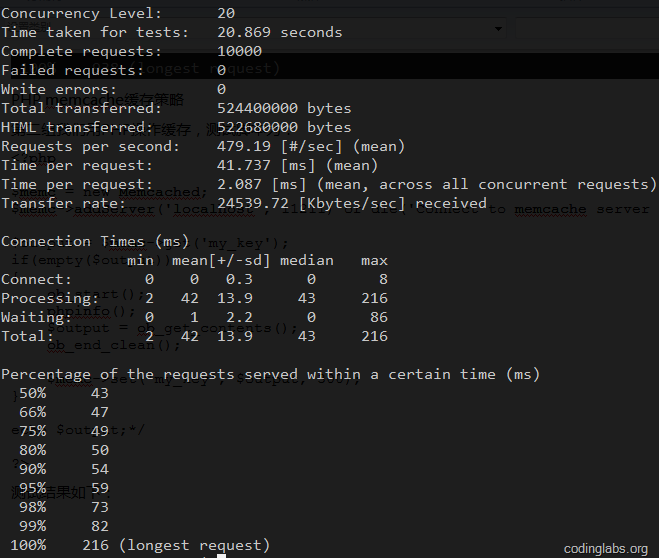
Task: Click the "Write errors:" label
Action: 59,89
